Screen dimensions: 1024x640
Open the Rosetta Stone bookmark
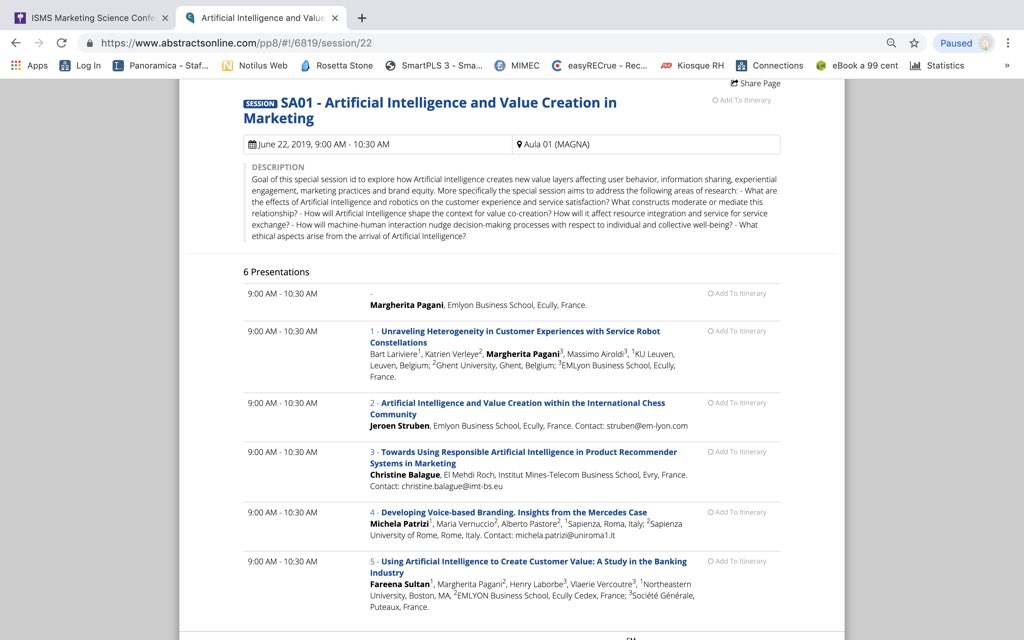[x=337, y=65]
